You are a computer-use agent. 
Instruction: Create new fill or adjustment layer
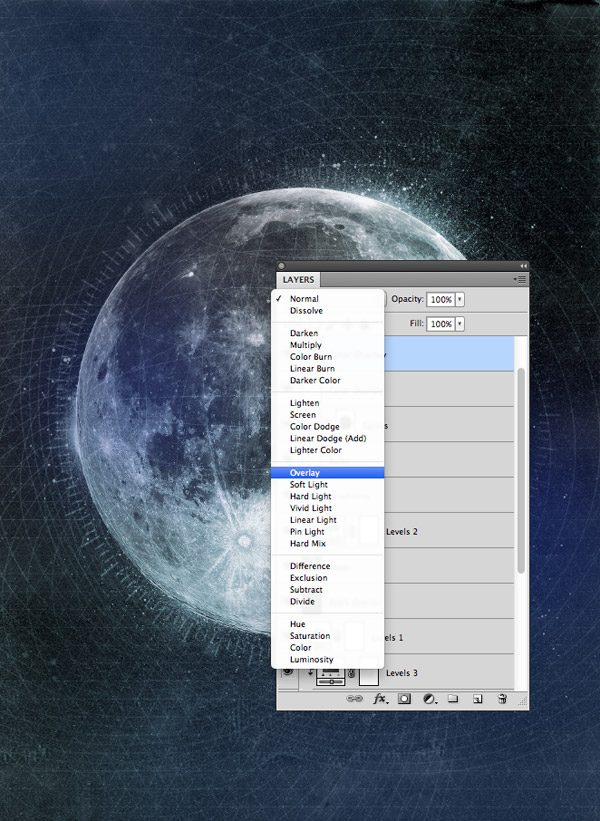[428, 699]
